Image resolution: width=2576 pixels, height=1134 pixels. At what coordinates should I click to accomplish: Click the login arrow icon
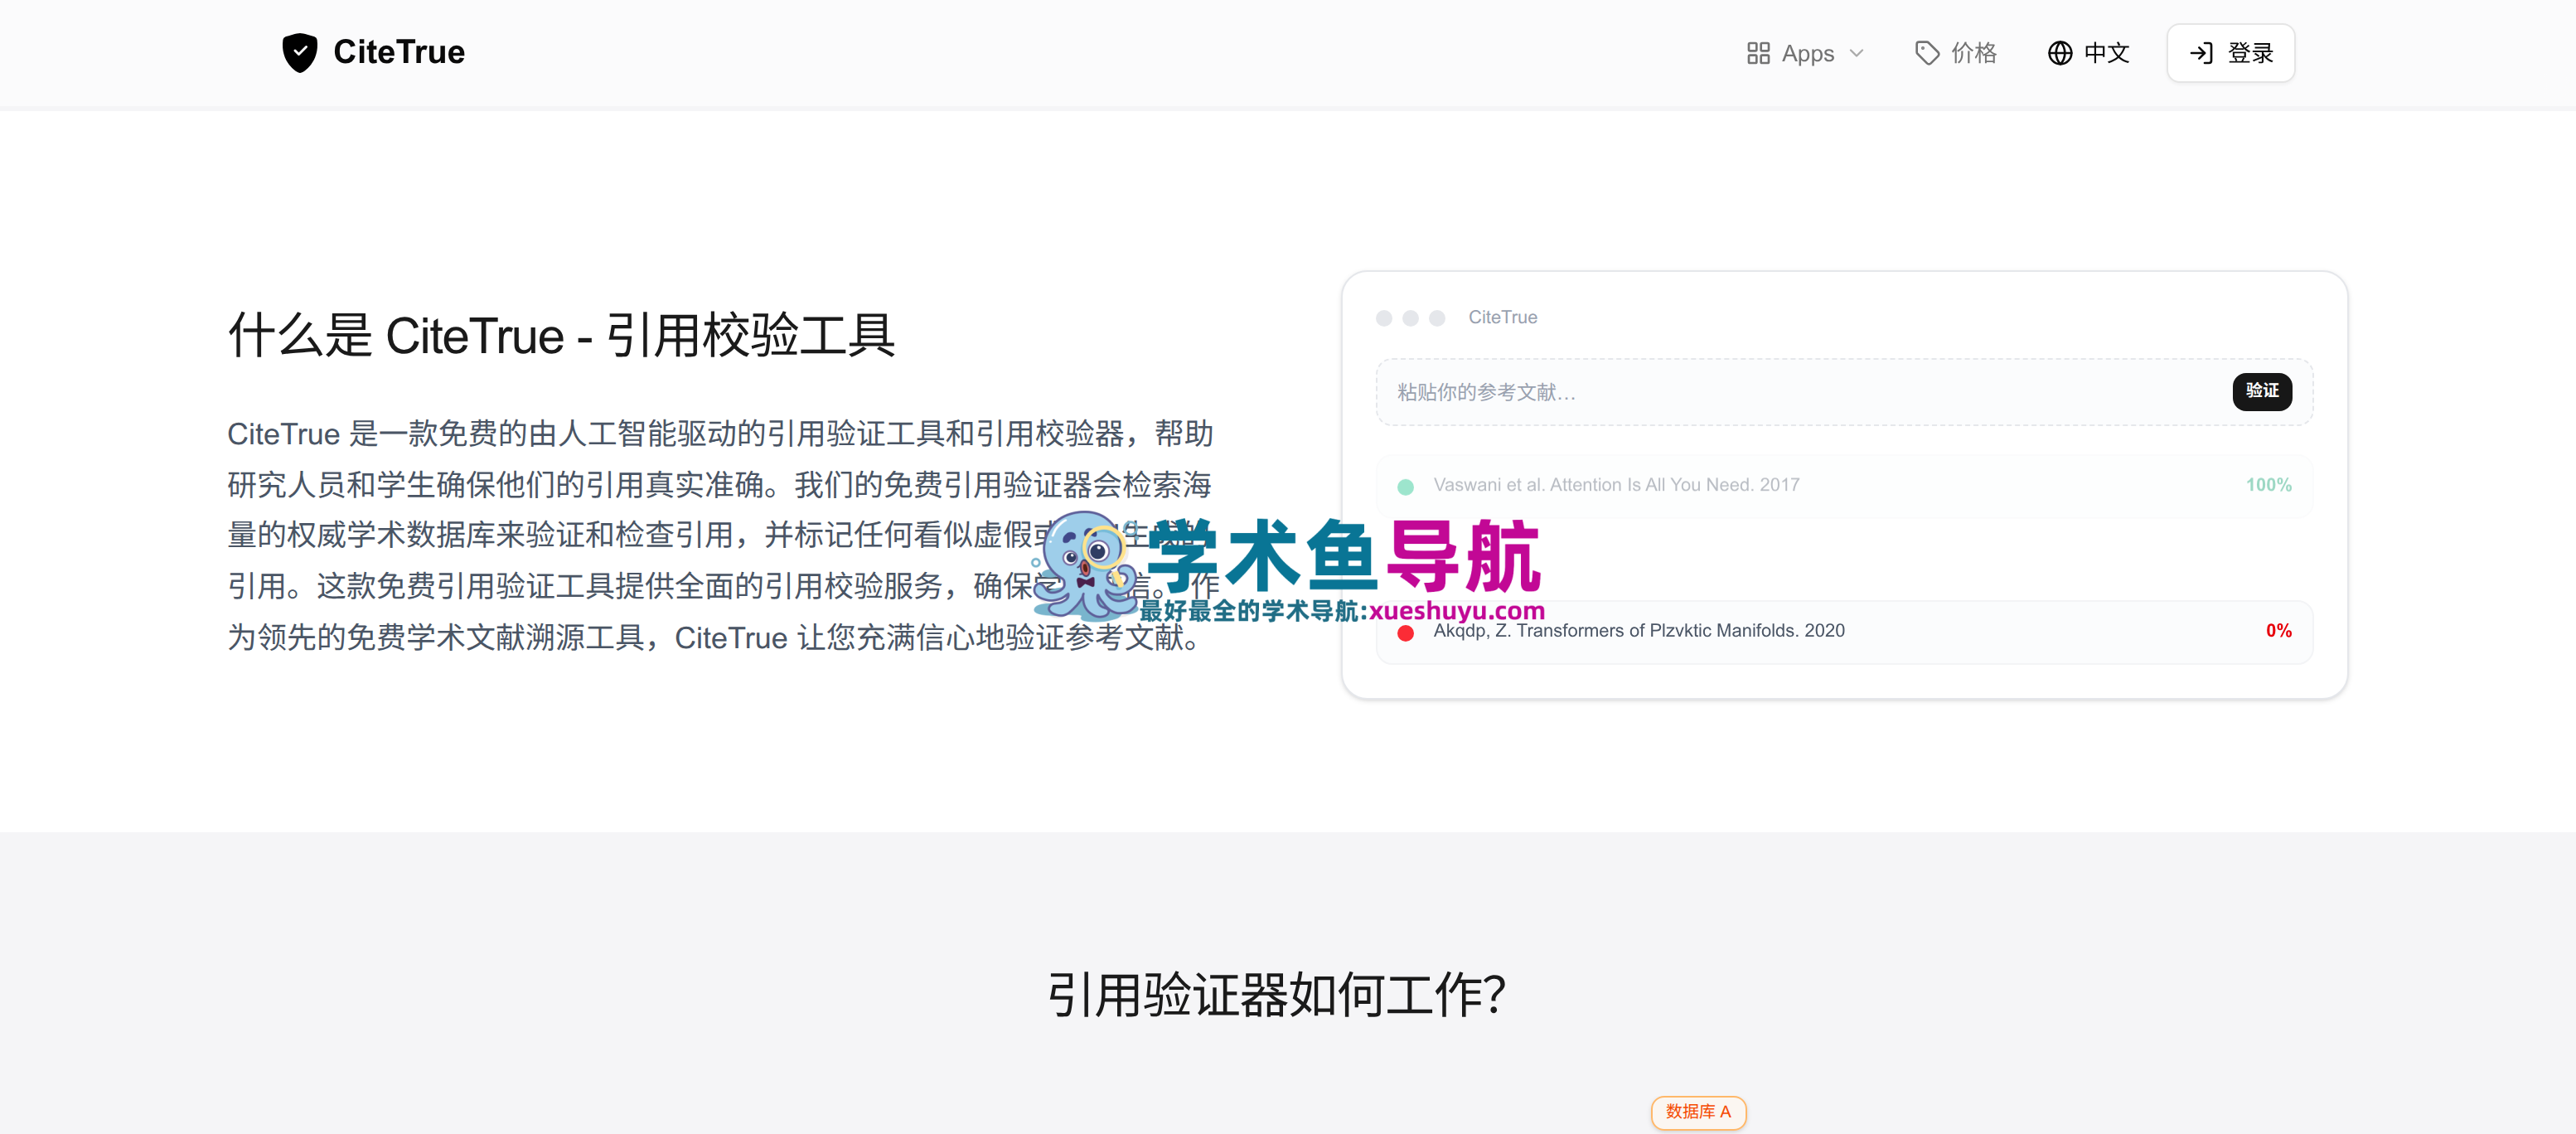point(2201,53)
